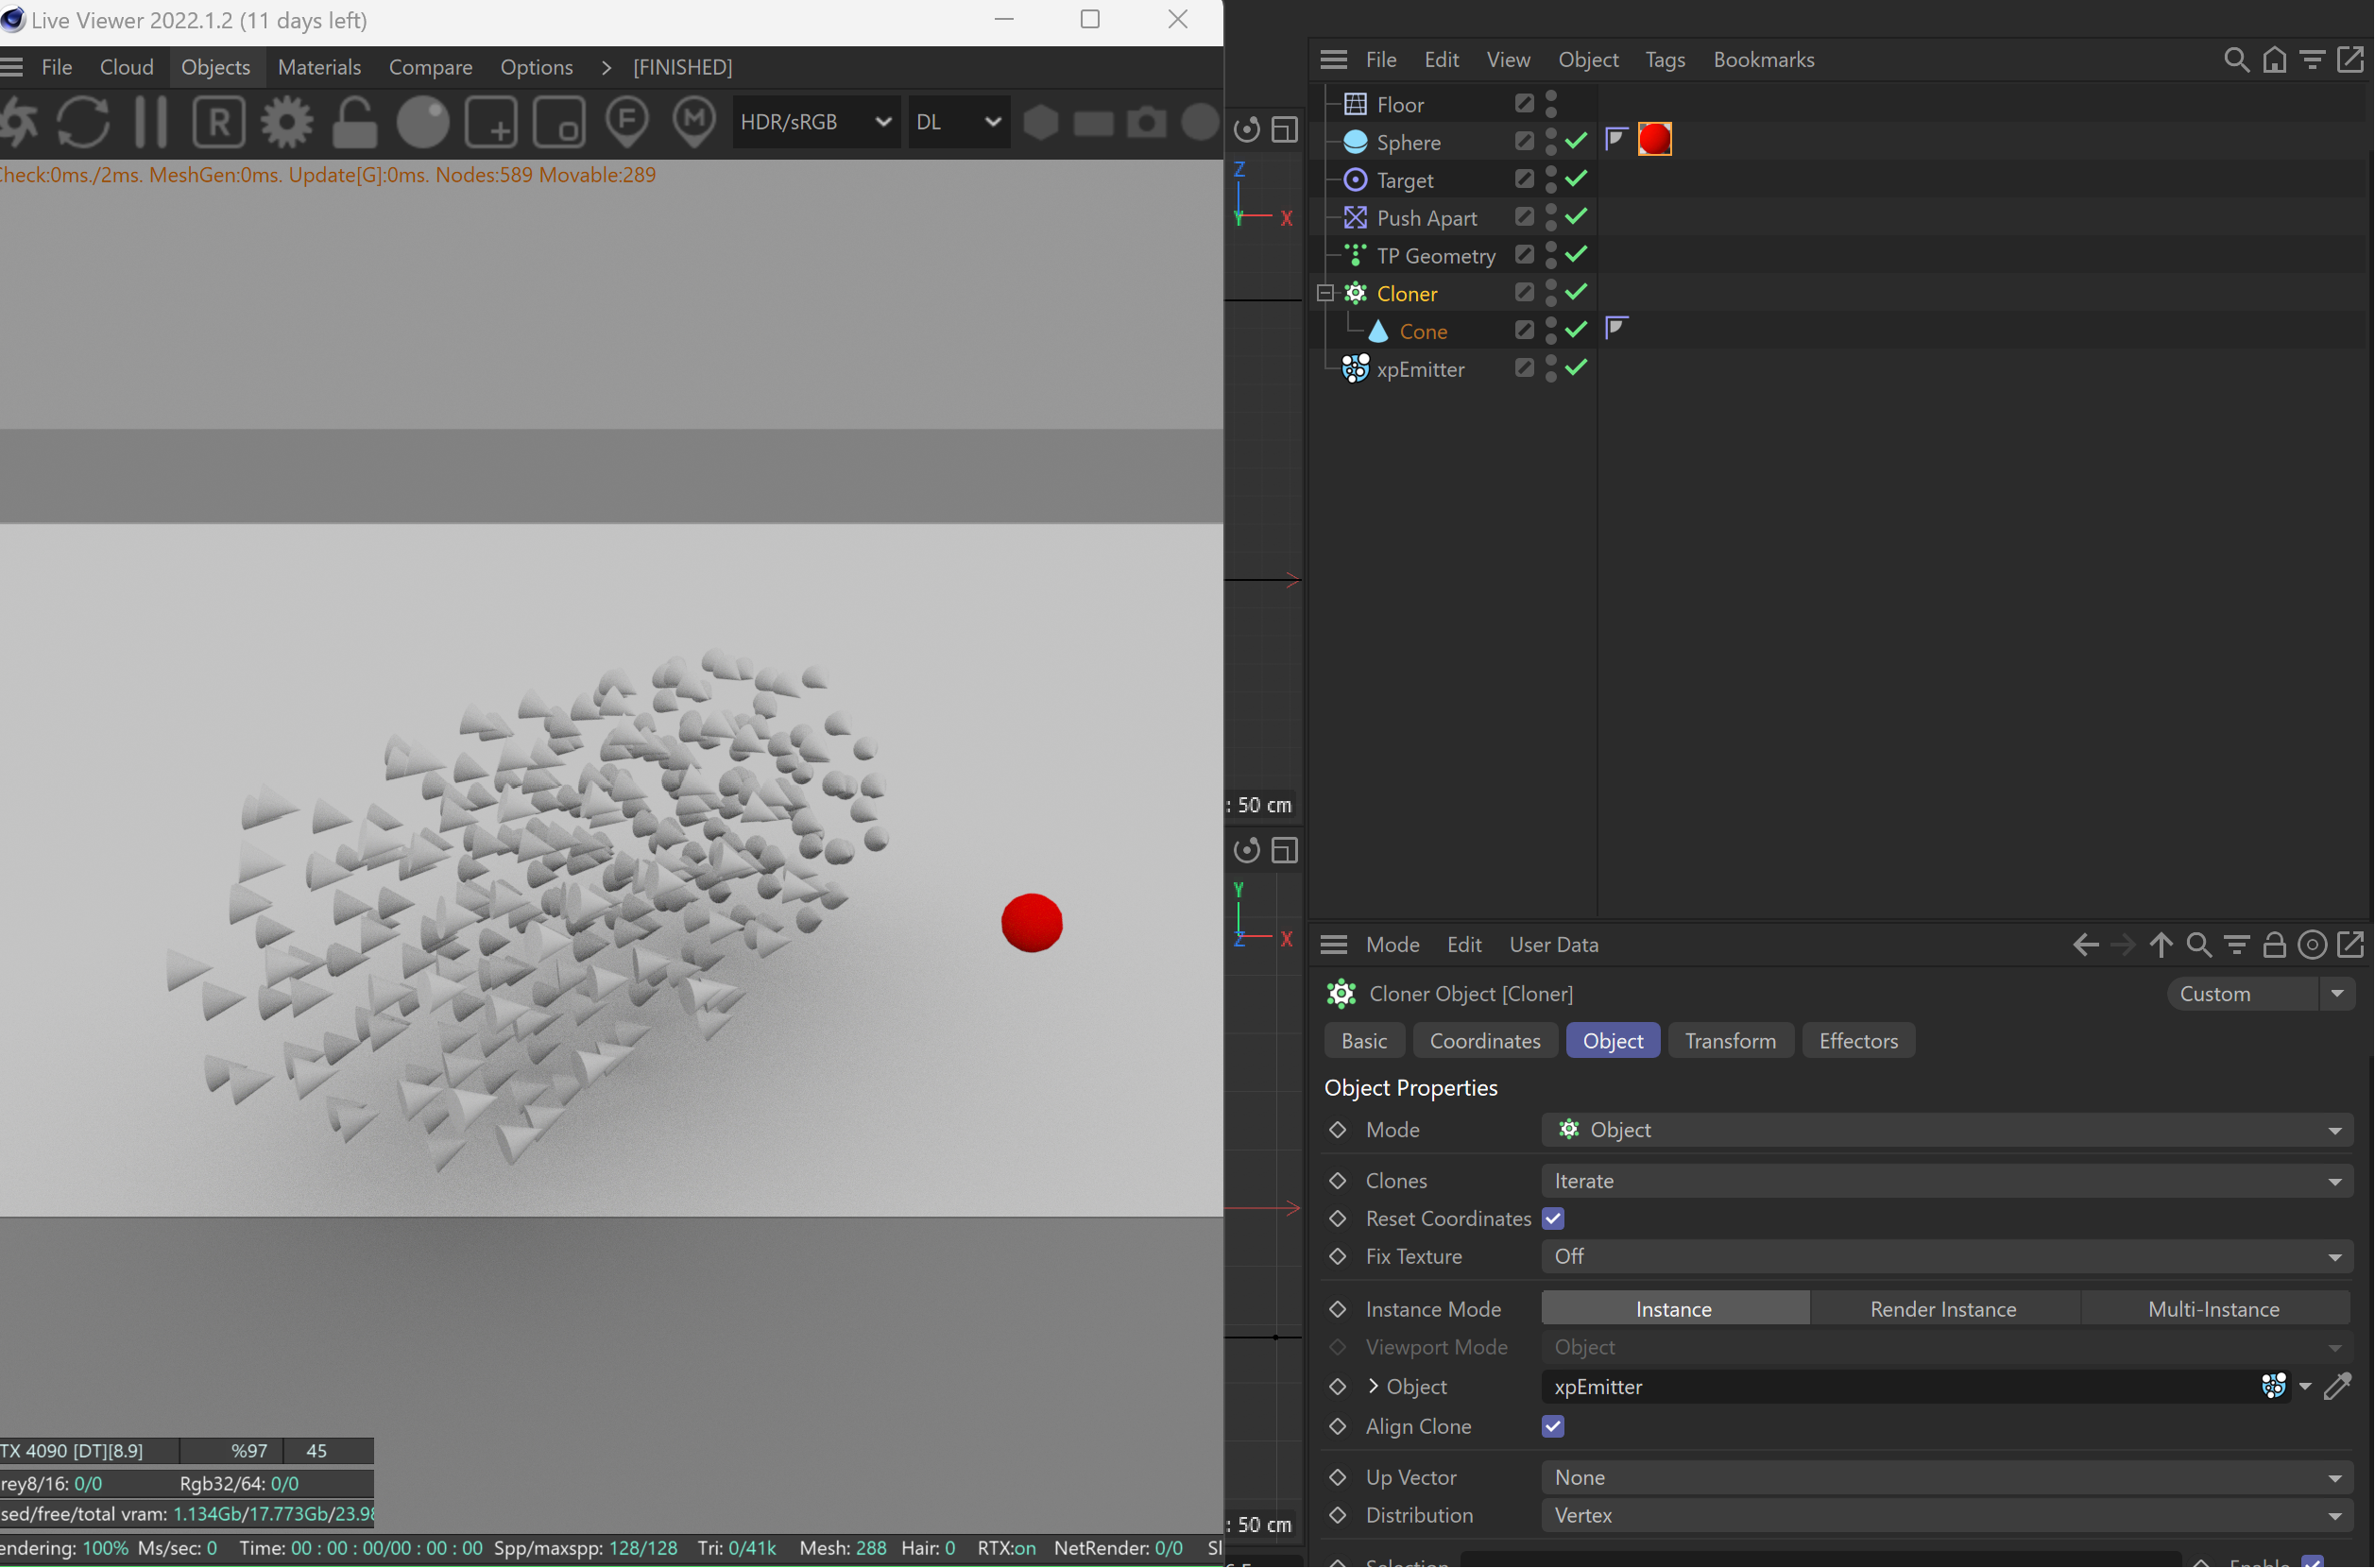
Task: Collapse the Cloner tree item
Action: tap(1325, 293)
